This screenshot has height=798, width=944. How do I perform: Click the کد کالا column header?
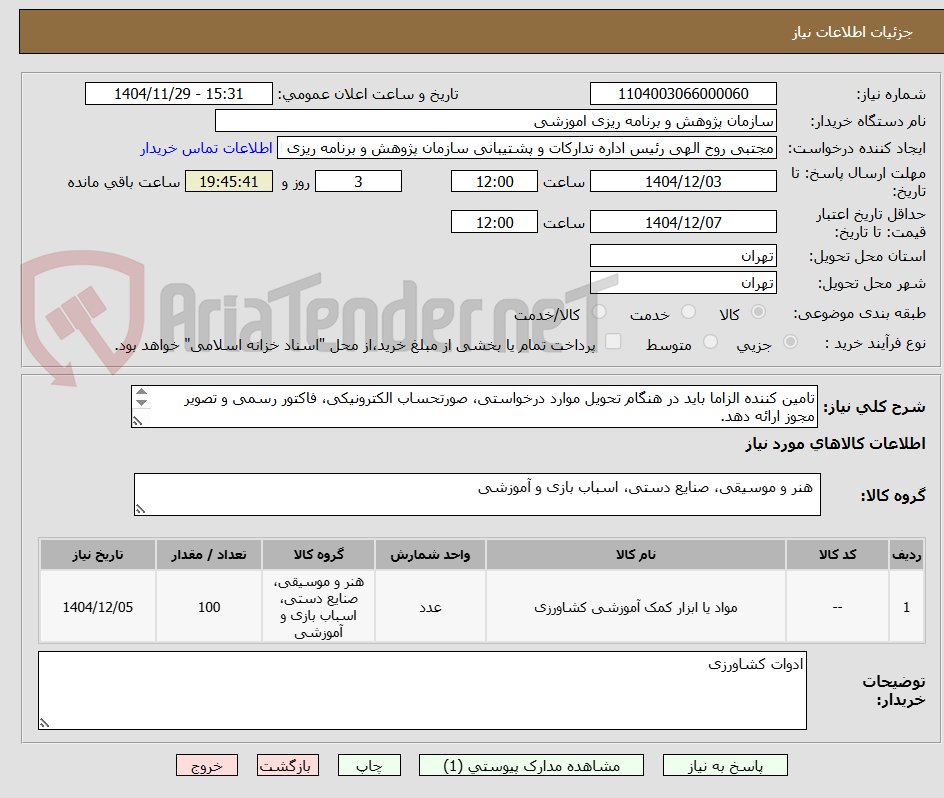coord(837,555)
